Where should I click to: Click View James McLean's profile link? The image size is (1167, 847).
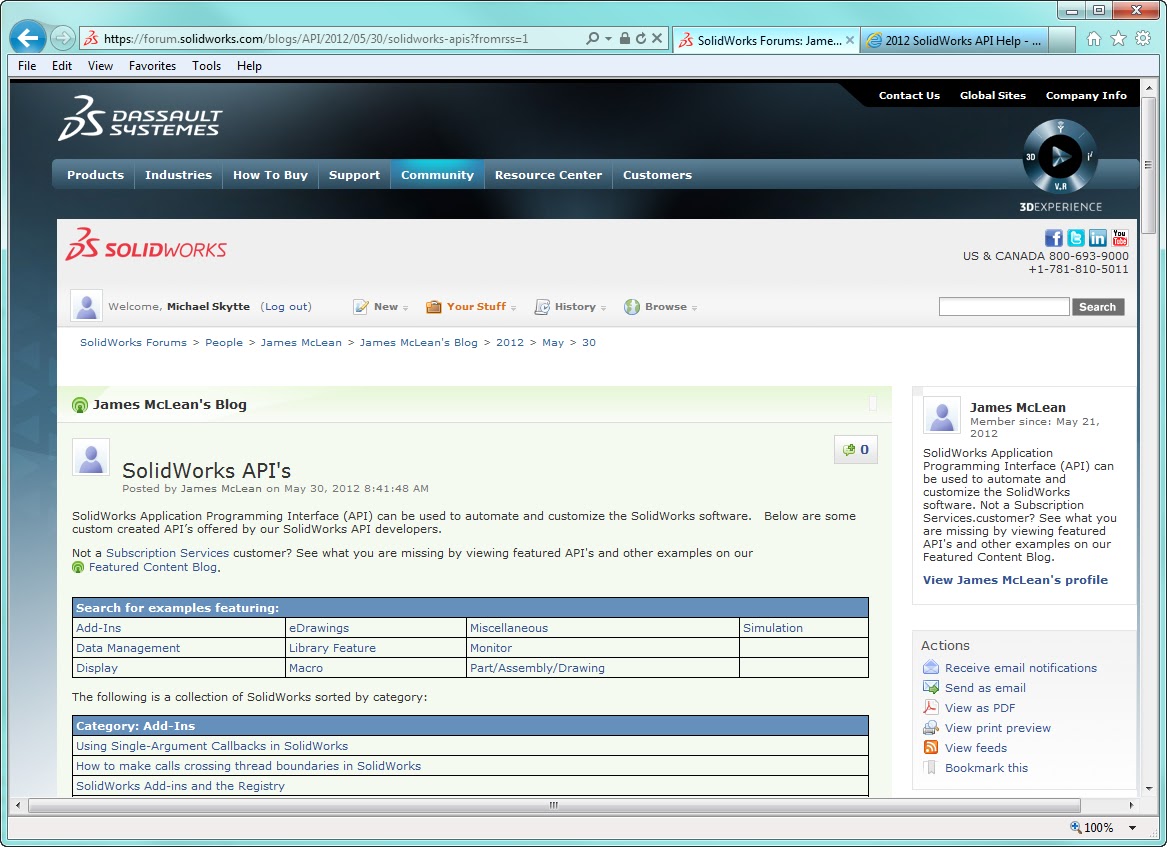[x=1015, y=580]
